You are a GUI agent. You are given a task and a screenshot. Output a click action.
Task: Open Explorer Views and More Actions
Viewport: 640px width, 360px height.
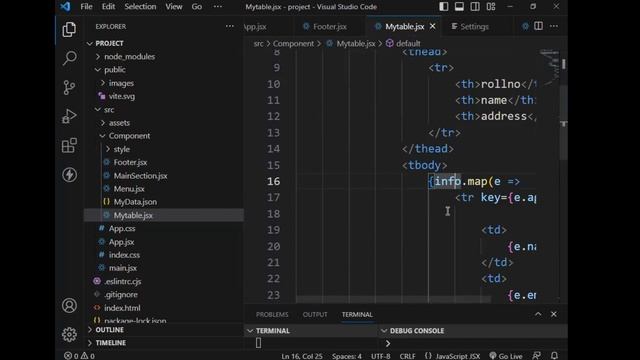coord(230,26)
